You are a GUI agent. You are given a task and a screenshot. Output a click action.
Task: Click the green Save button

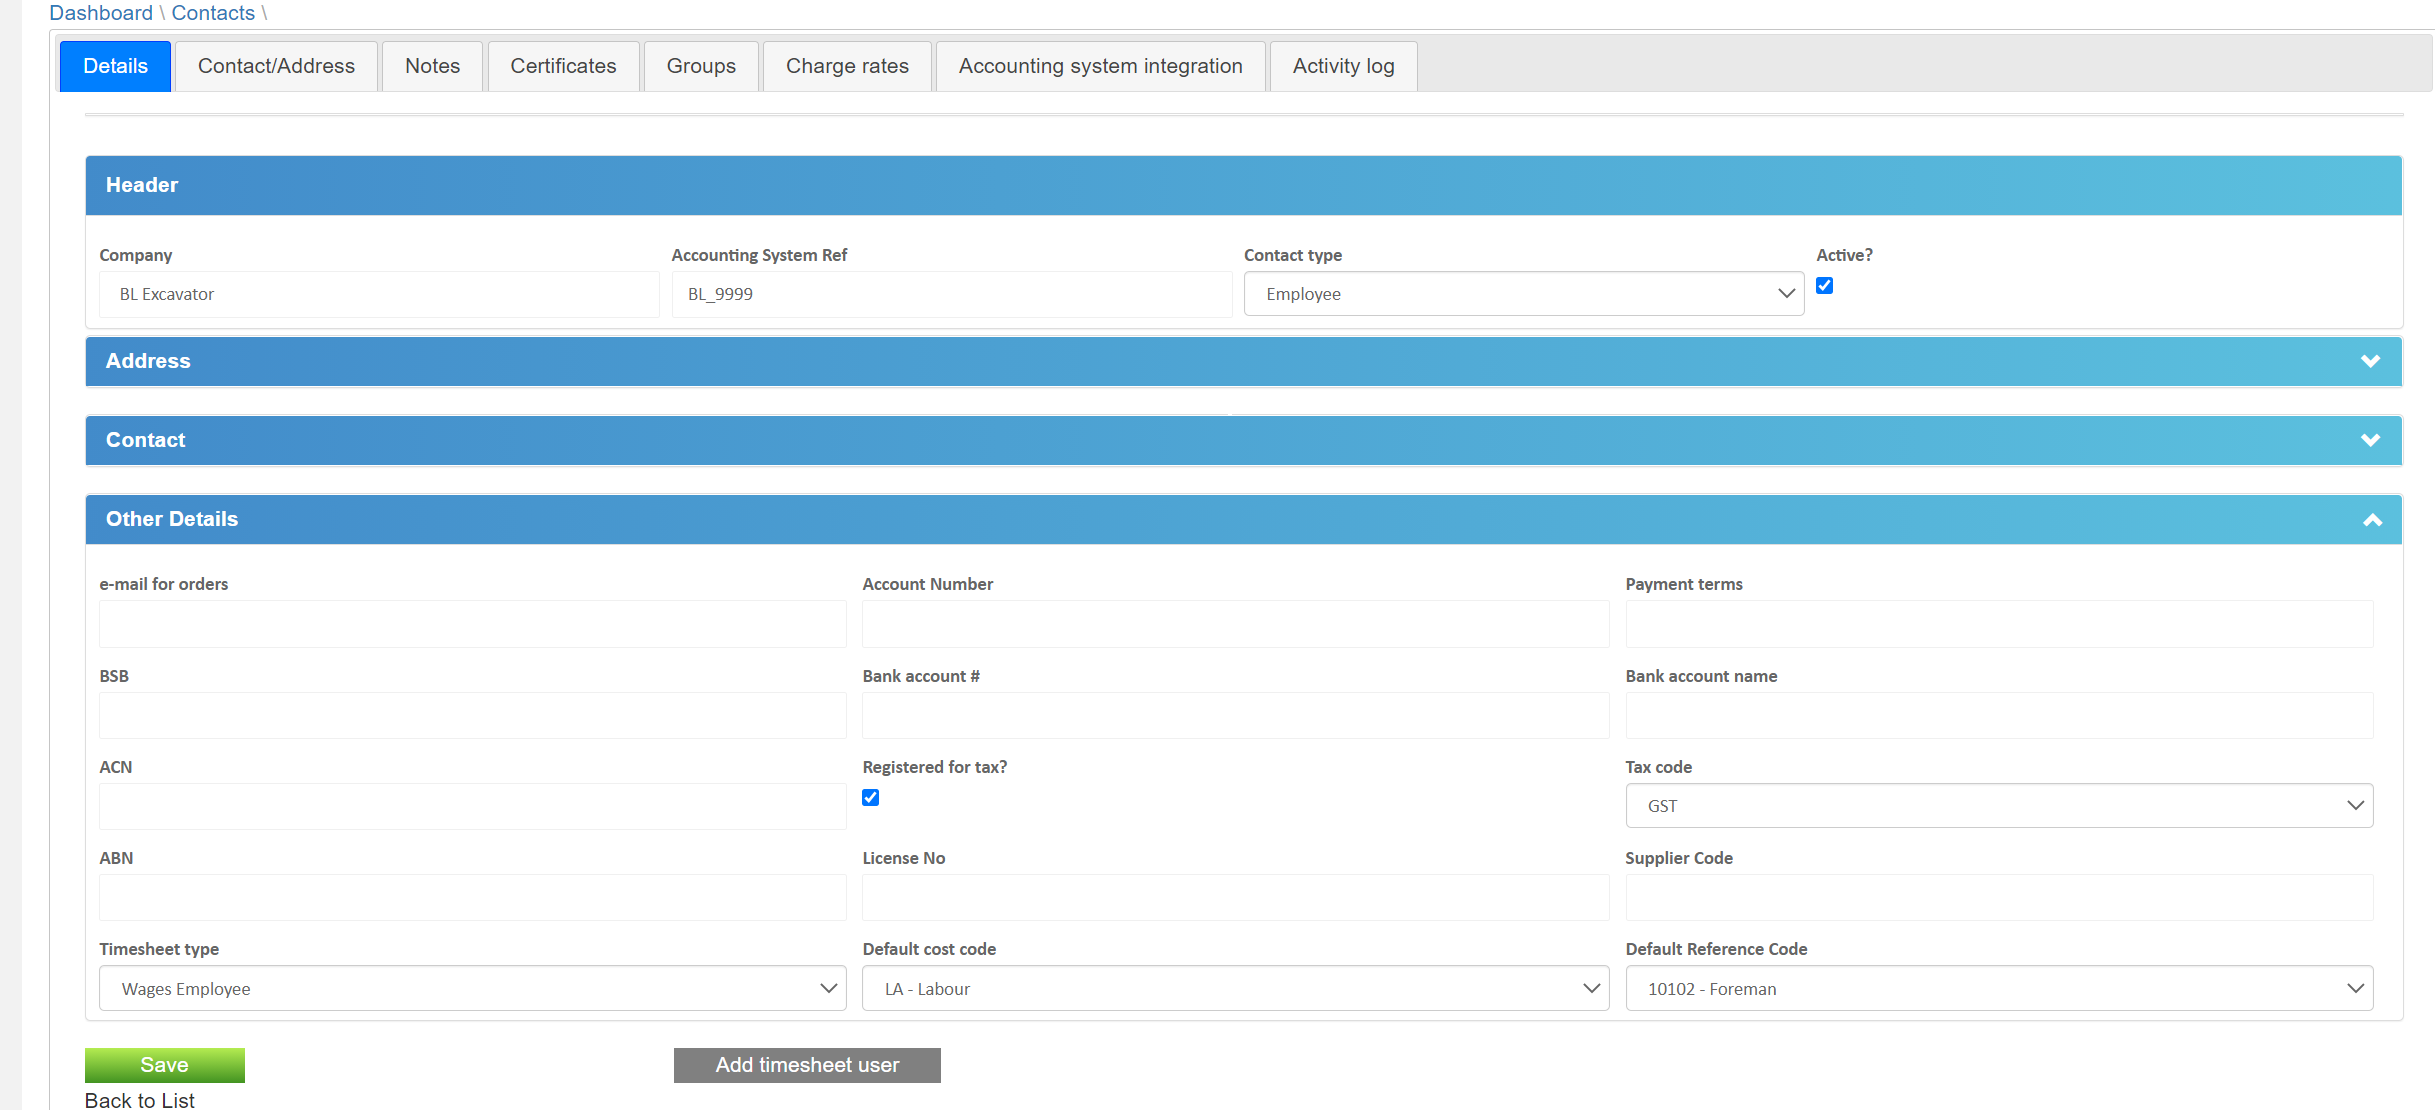164,1065
